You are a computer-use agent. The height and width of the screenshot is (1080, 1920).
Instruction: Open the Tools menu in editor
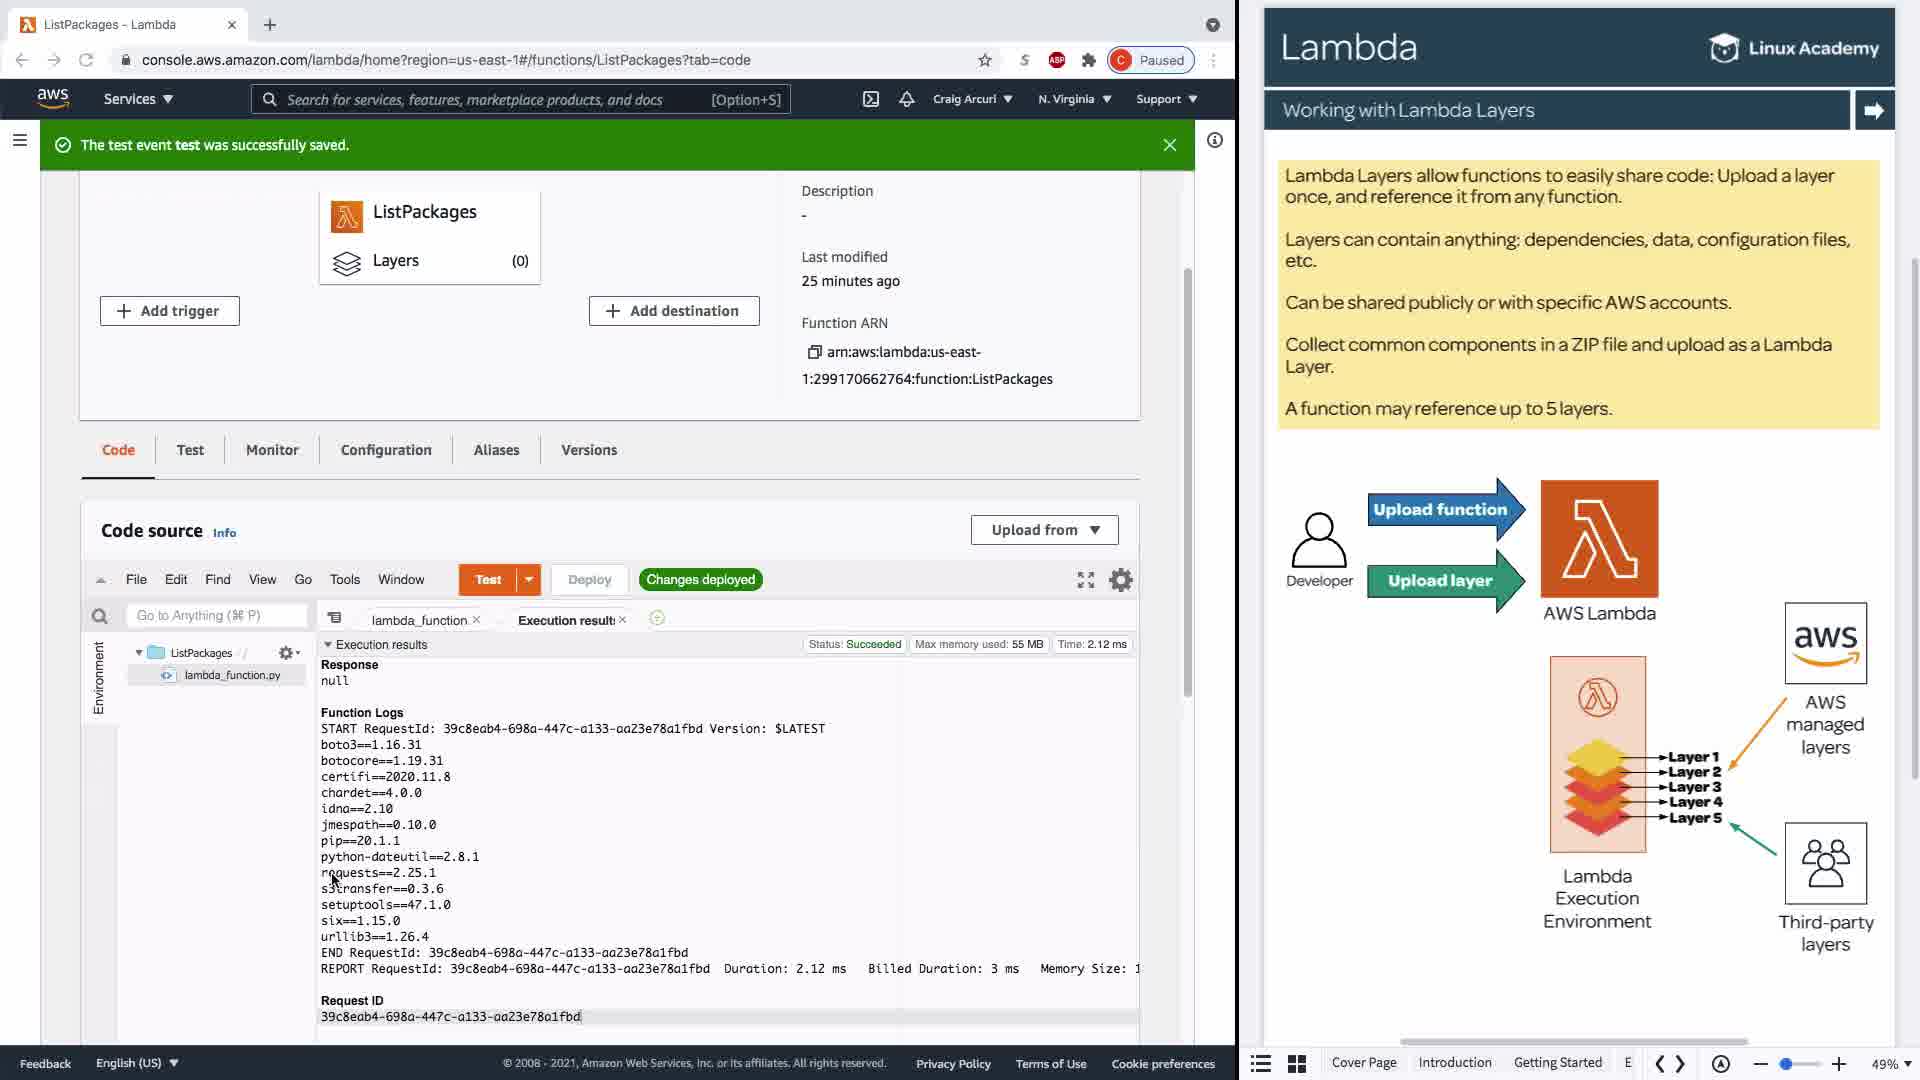344,580
